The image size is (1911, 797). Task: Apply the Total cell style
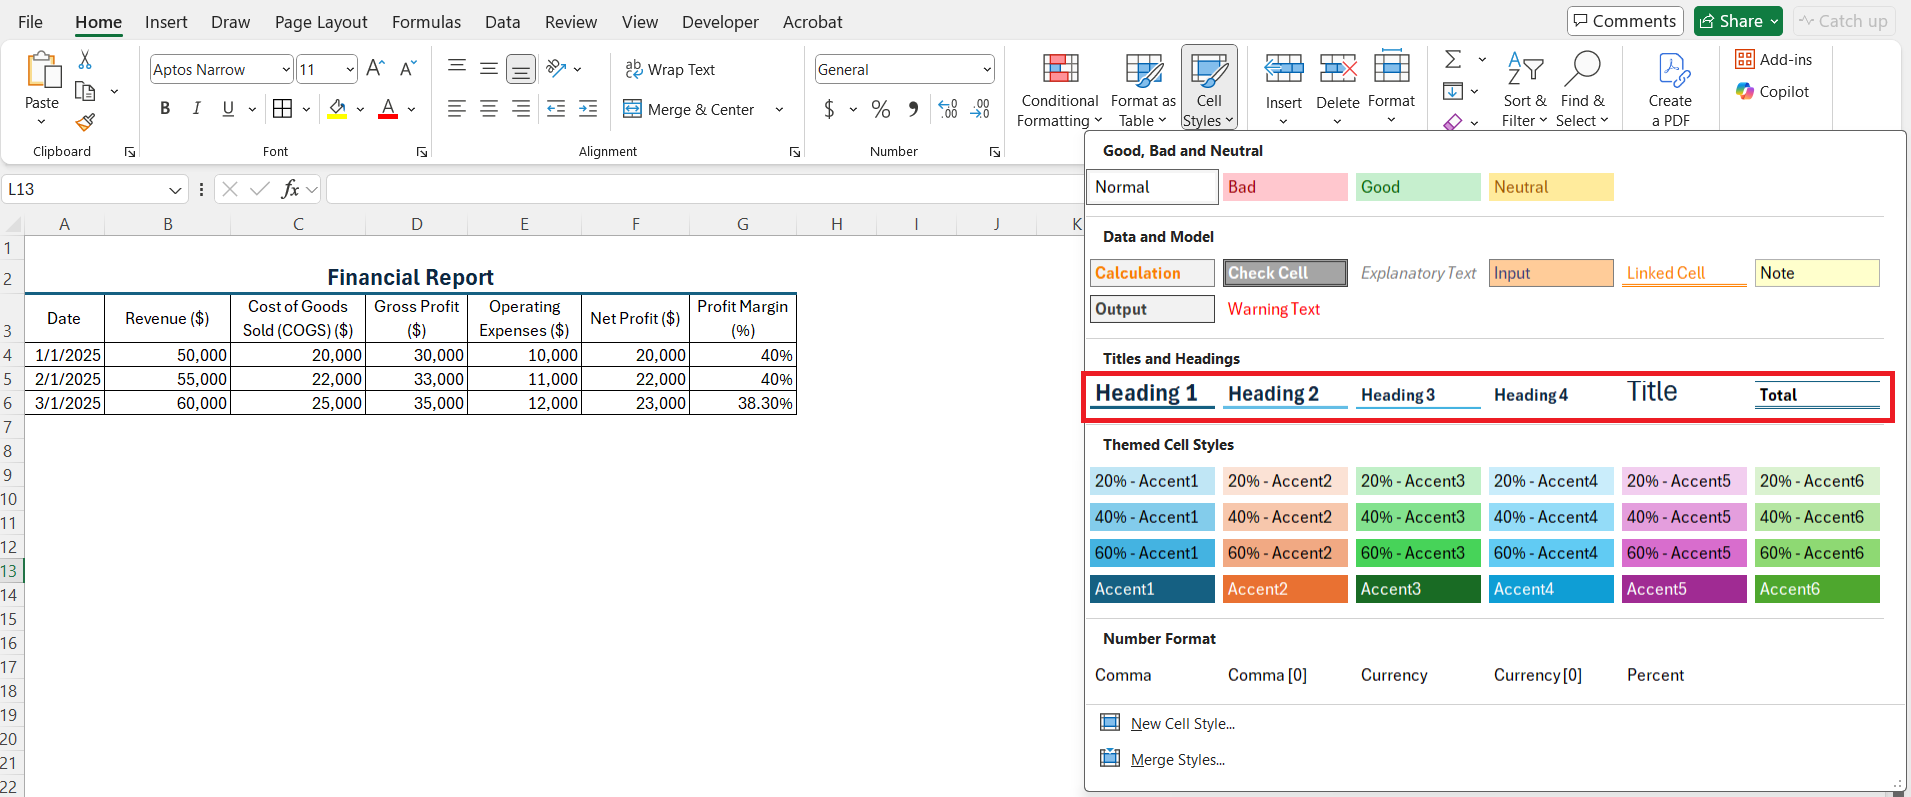click(x=1817, y=394)
